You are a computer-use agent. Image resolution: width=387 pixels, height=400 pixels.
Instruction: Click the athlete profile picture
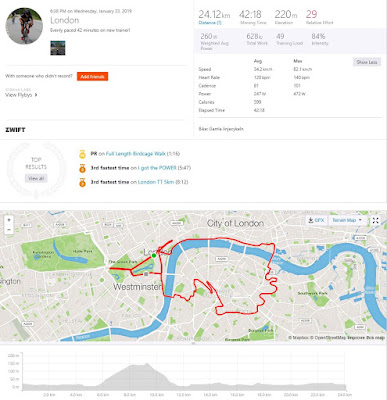[24, 26]
